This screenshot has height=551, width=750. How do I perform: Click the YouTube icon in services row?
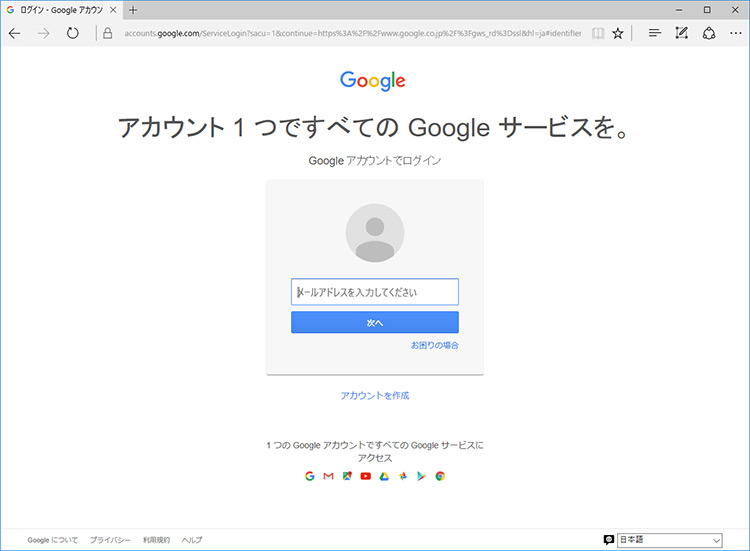[365, 476]
